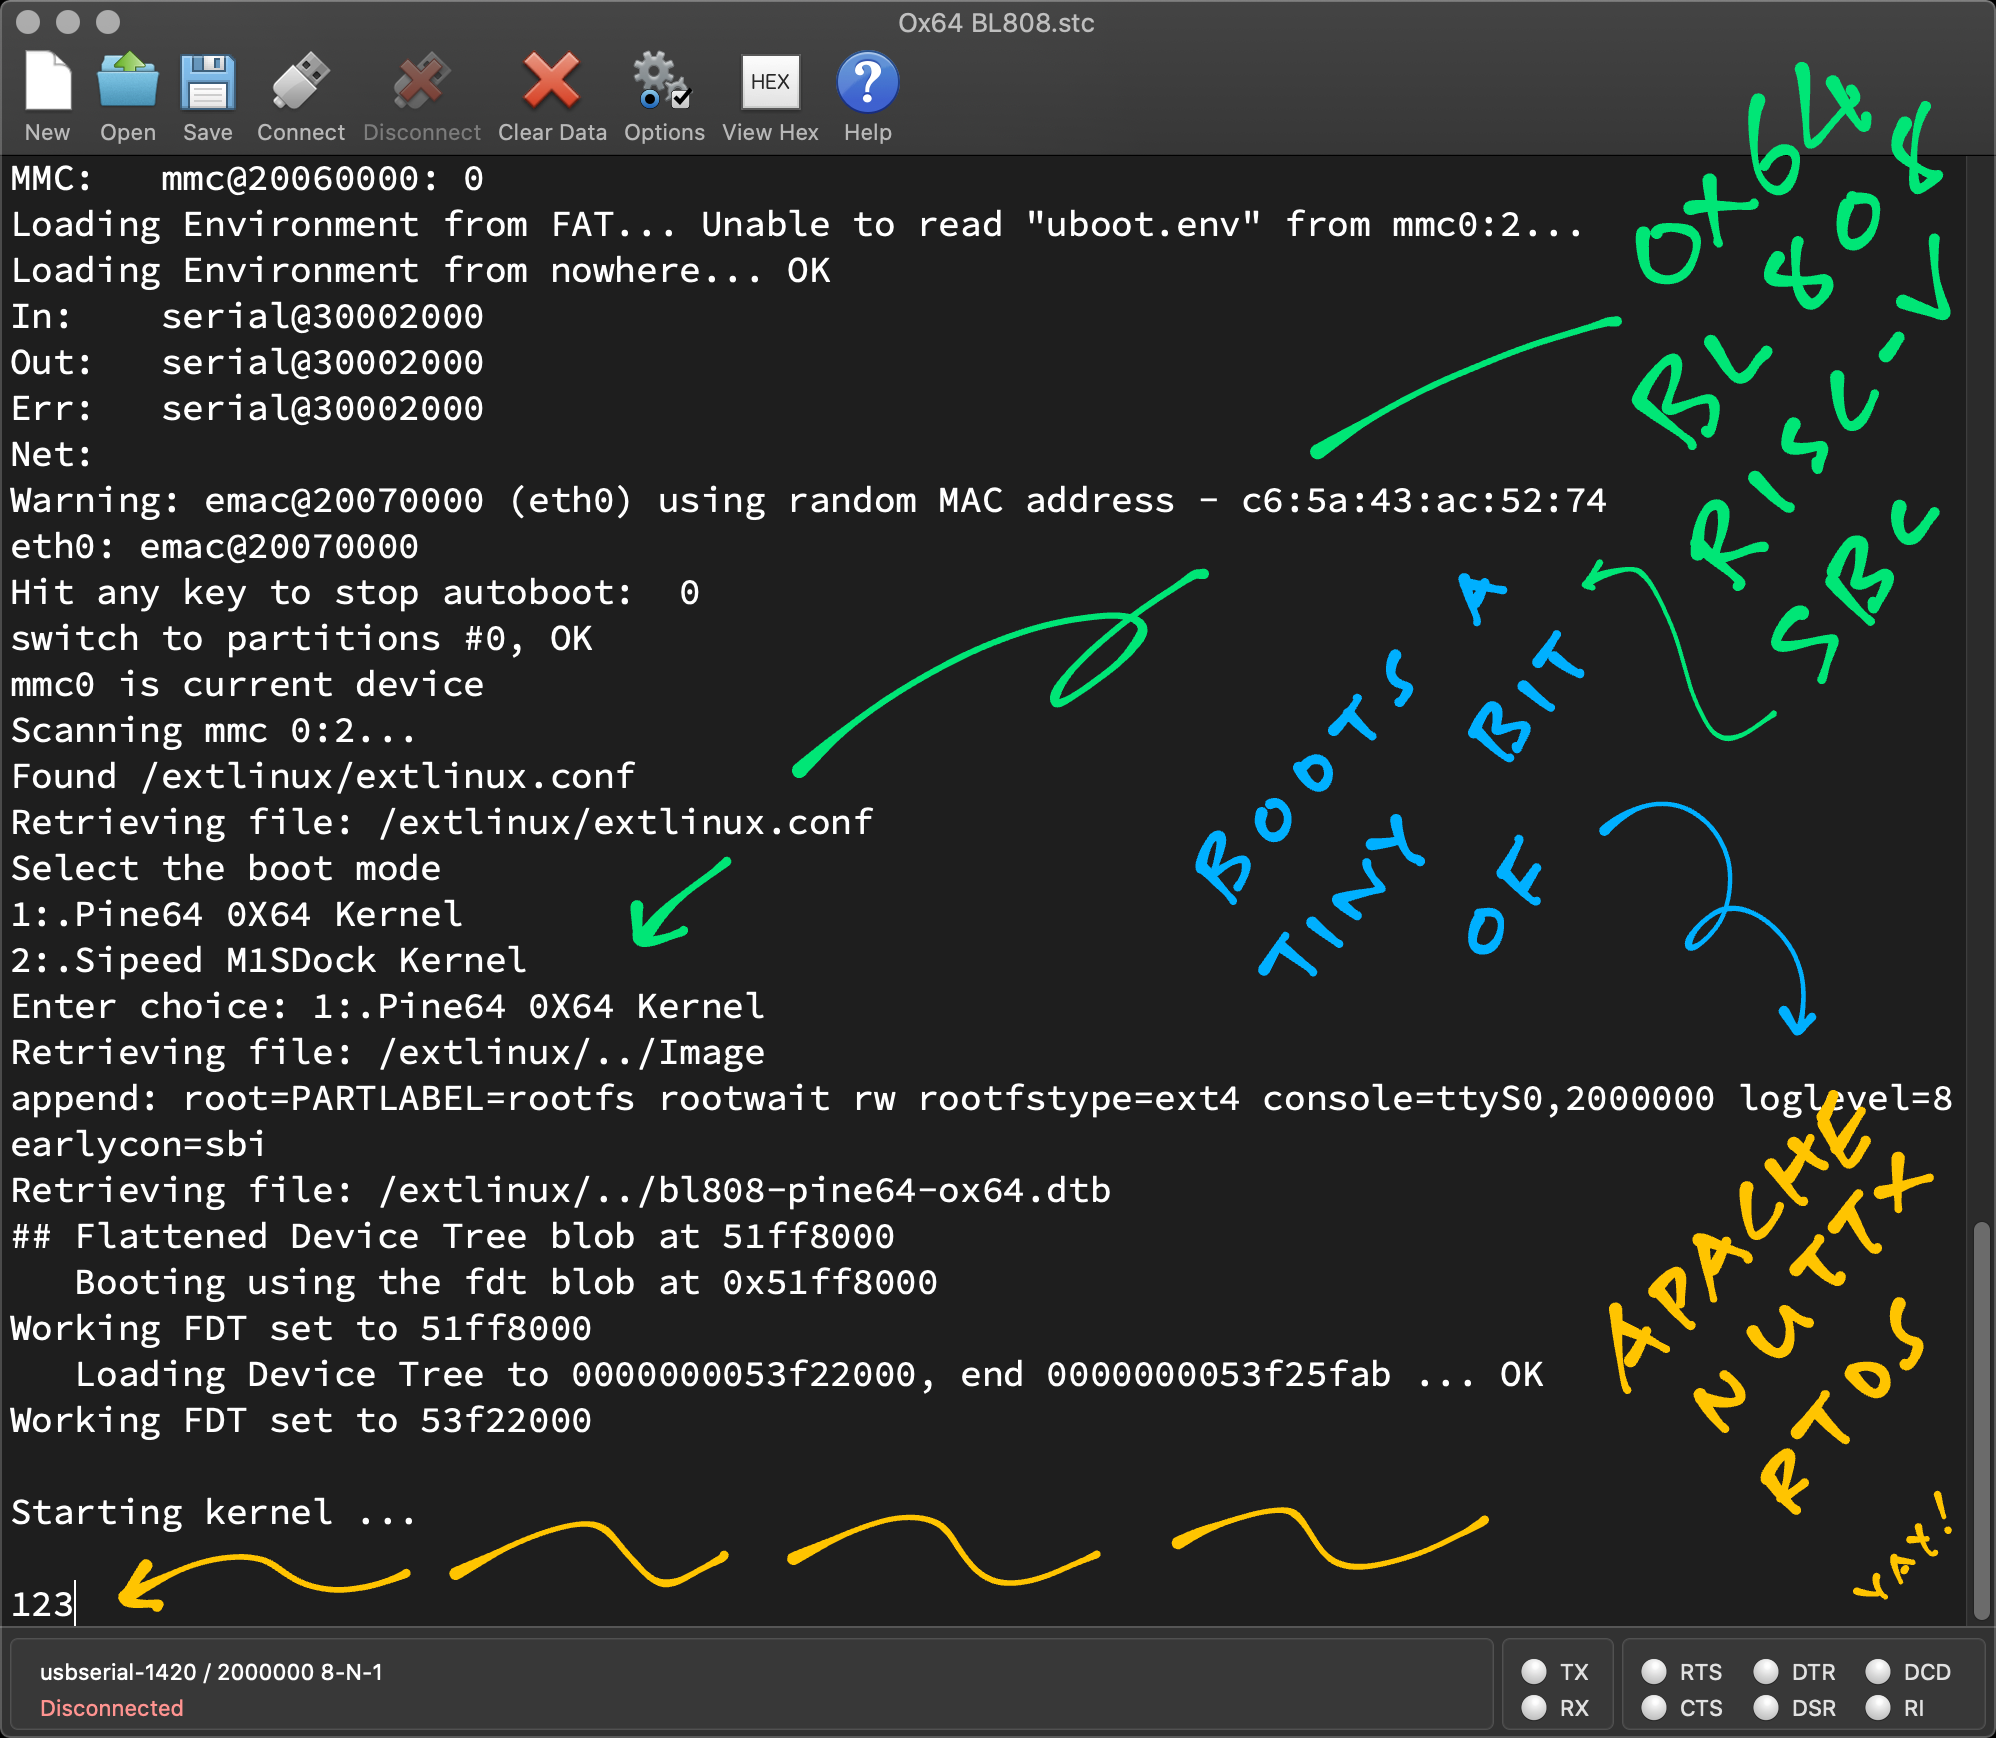
Task: Toggle the DTR signal indicator
Action: coord(1766,1672)
